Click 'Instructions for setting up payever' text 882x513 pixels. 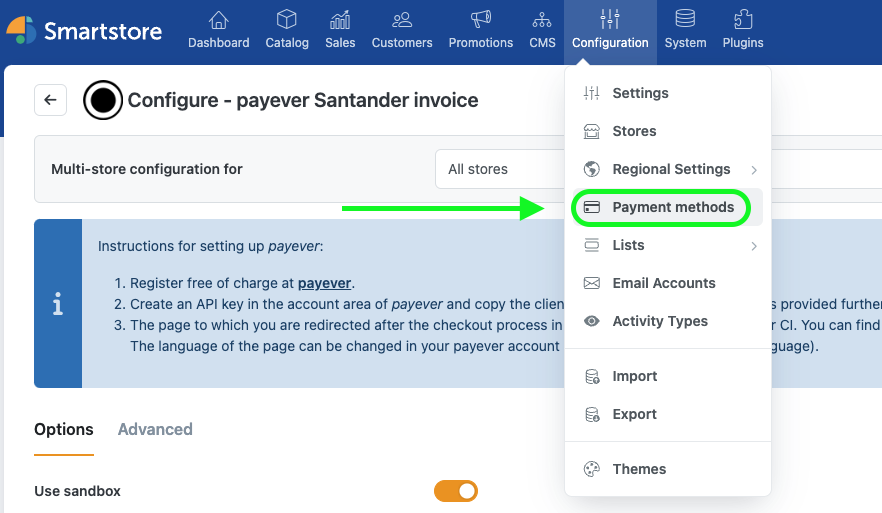click(210, 246)
